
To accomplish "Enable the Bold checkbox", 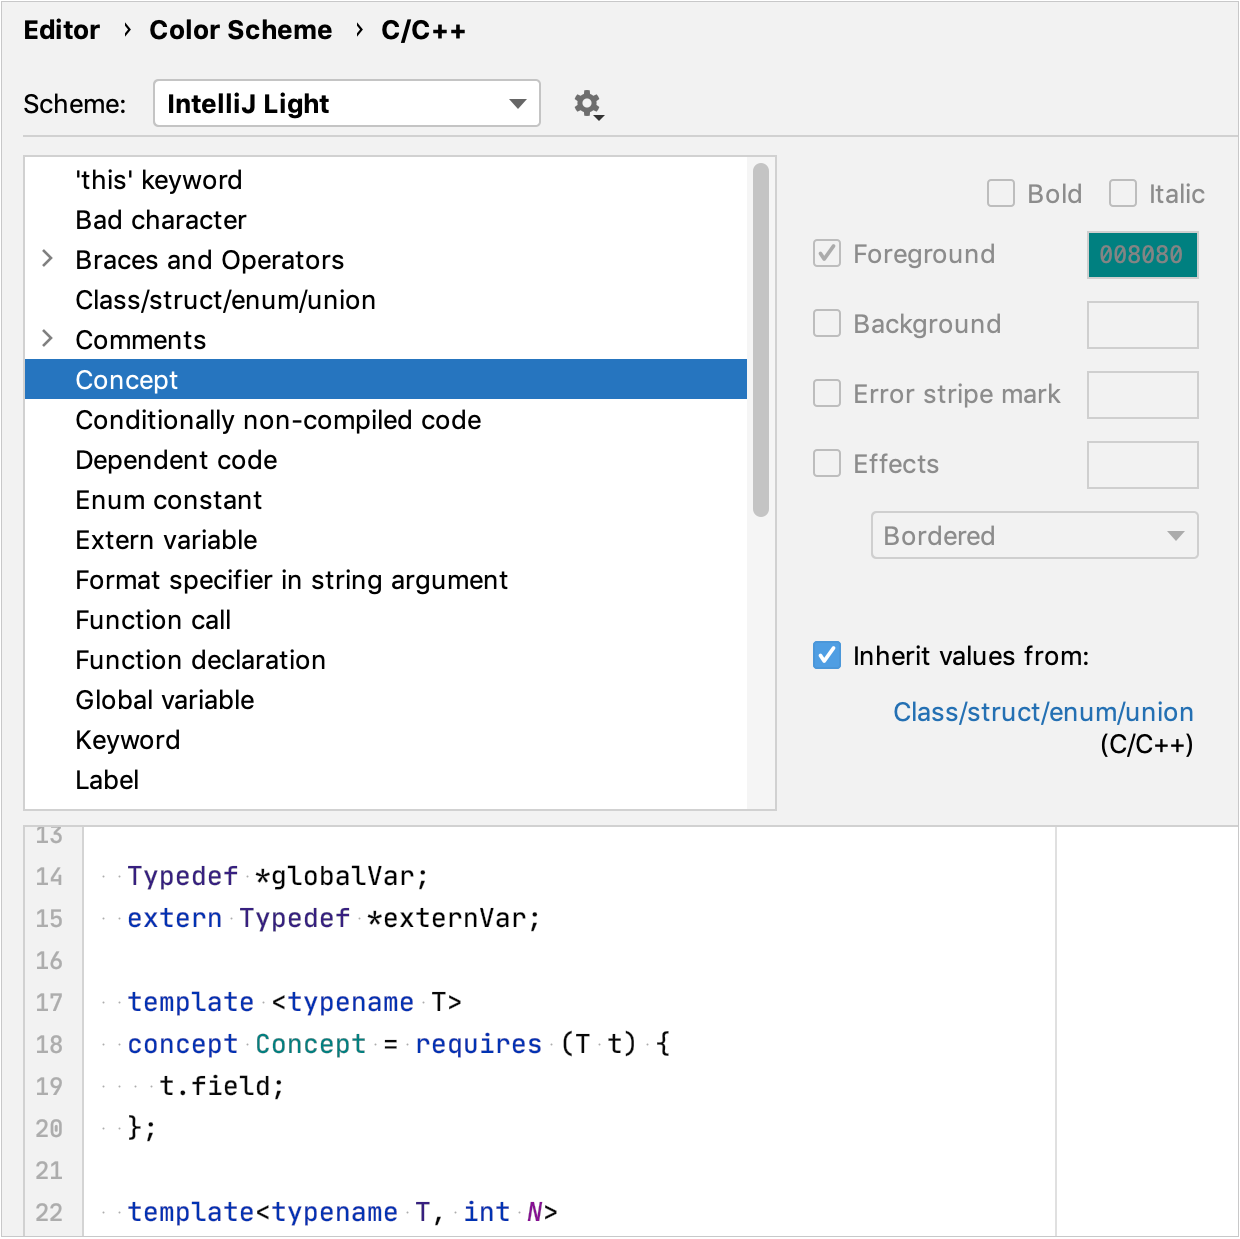I will point(1000,193).
